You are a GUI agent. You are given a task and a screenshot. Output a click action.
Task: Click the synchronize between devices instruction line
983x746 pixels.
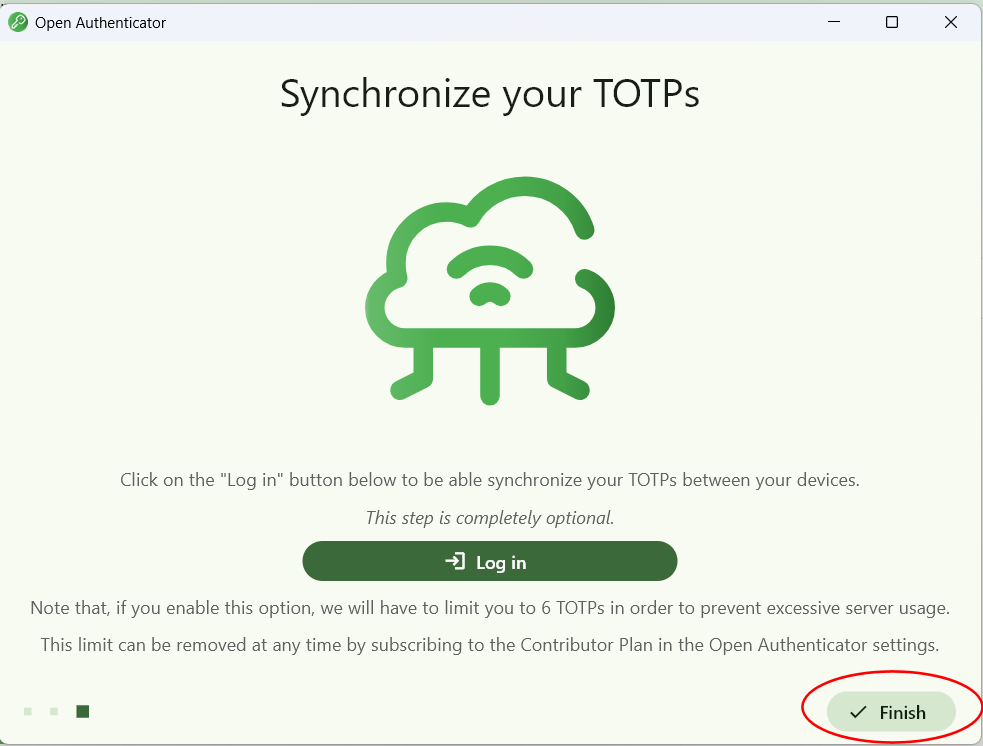click(490, 480)
